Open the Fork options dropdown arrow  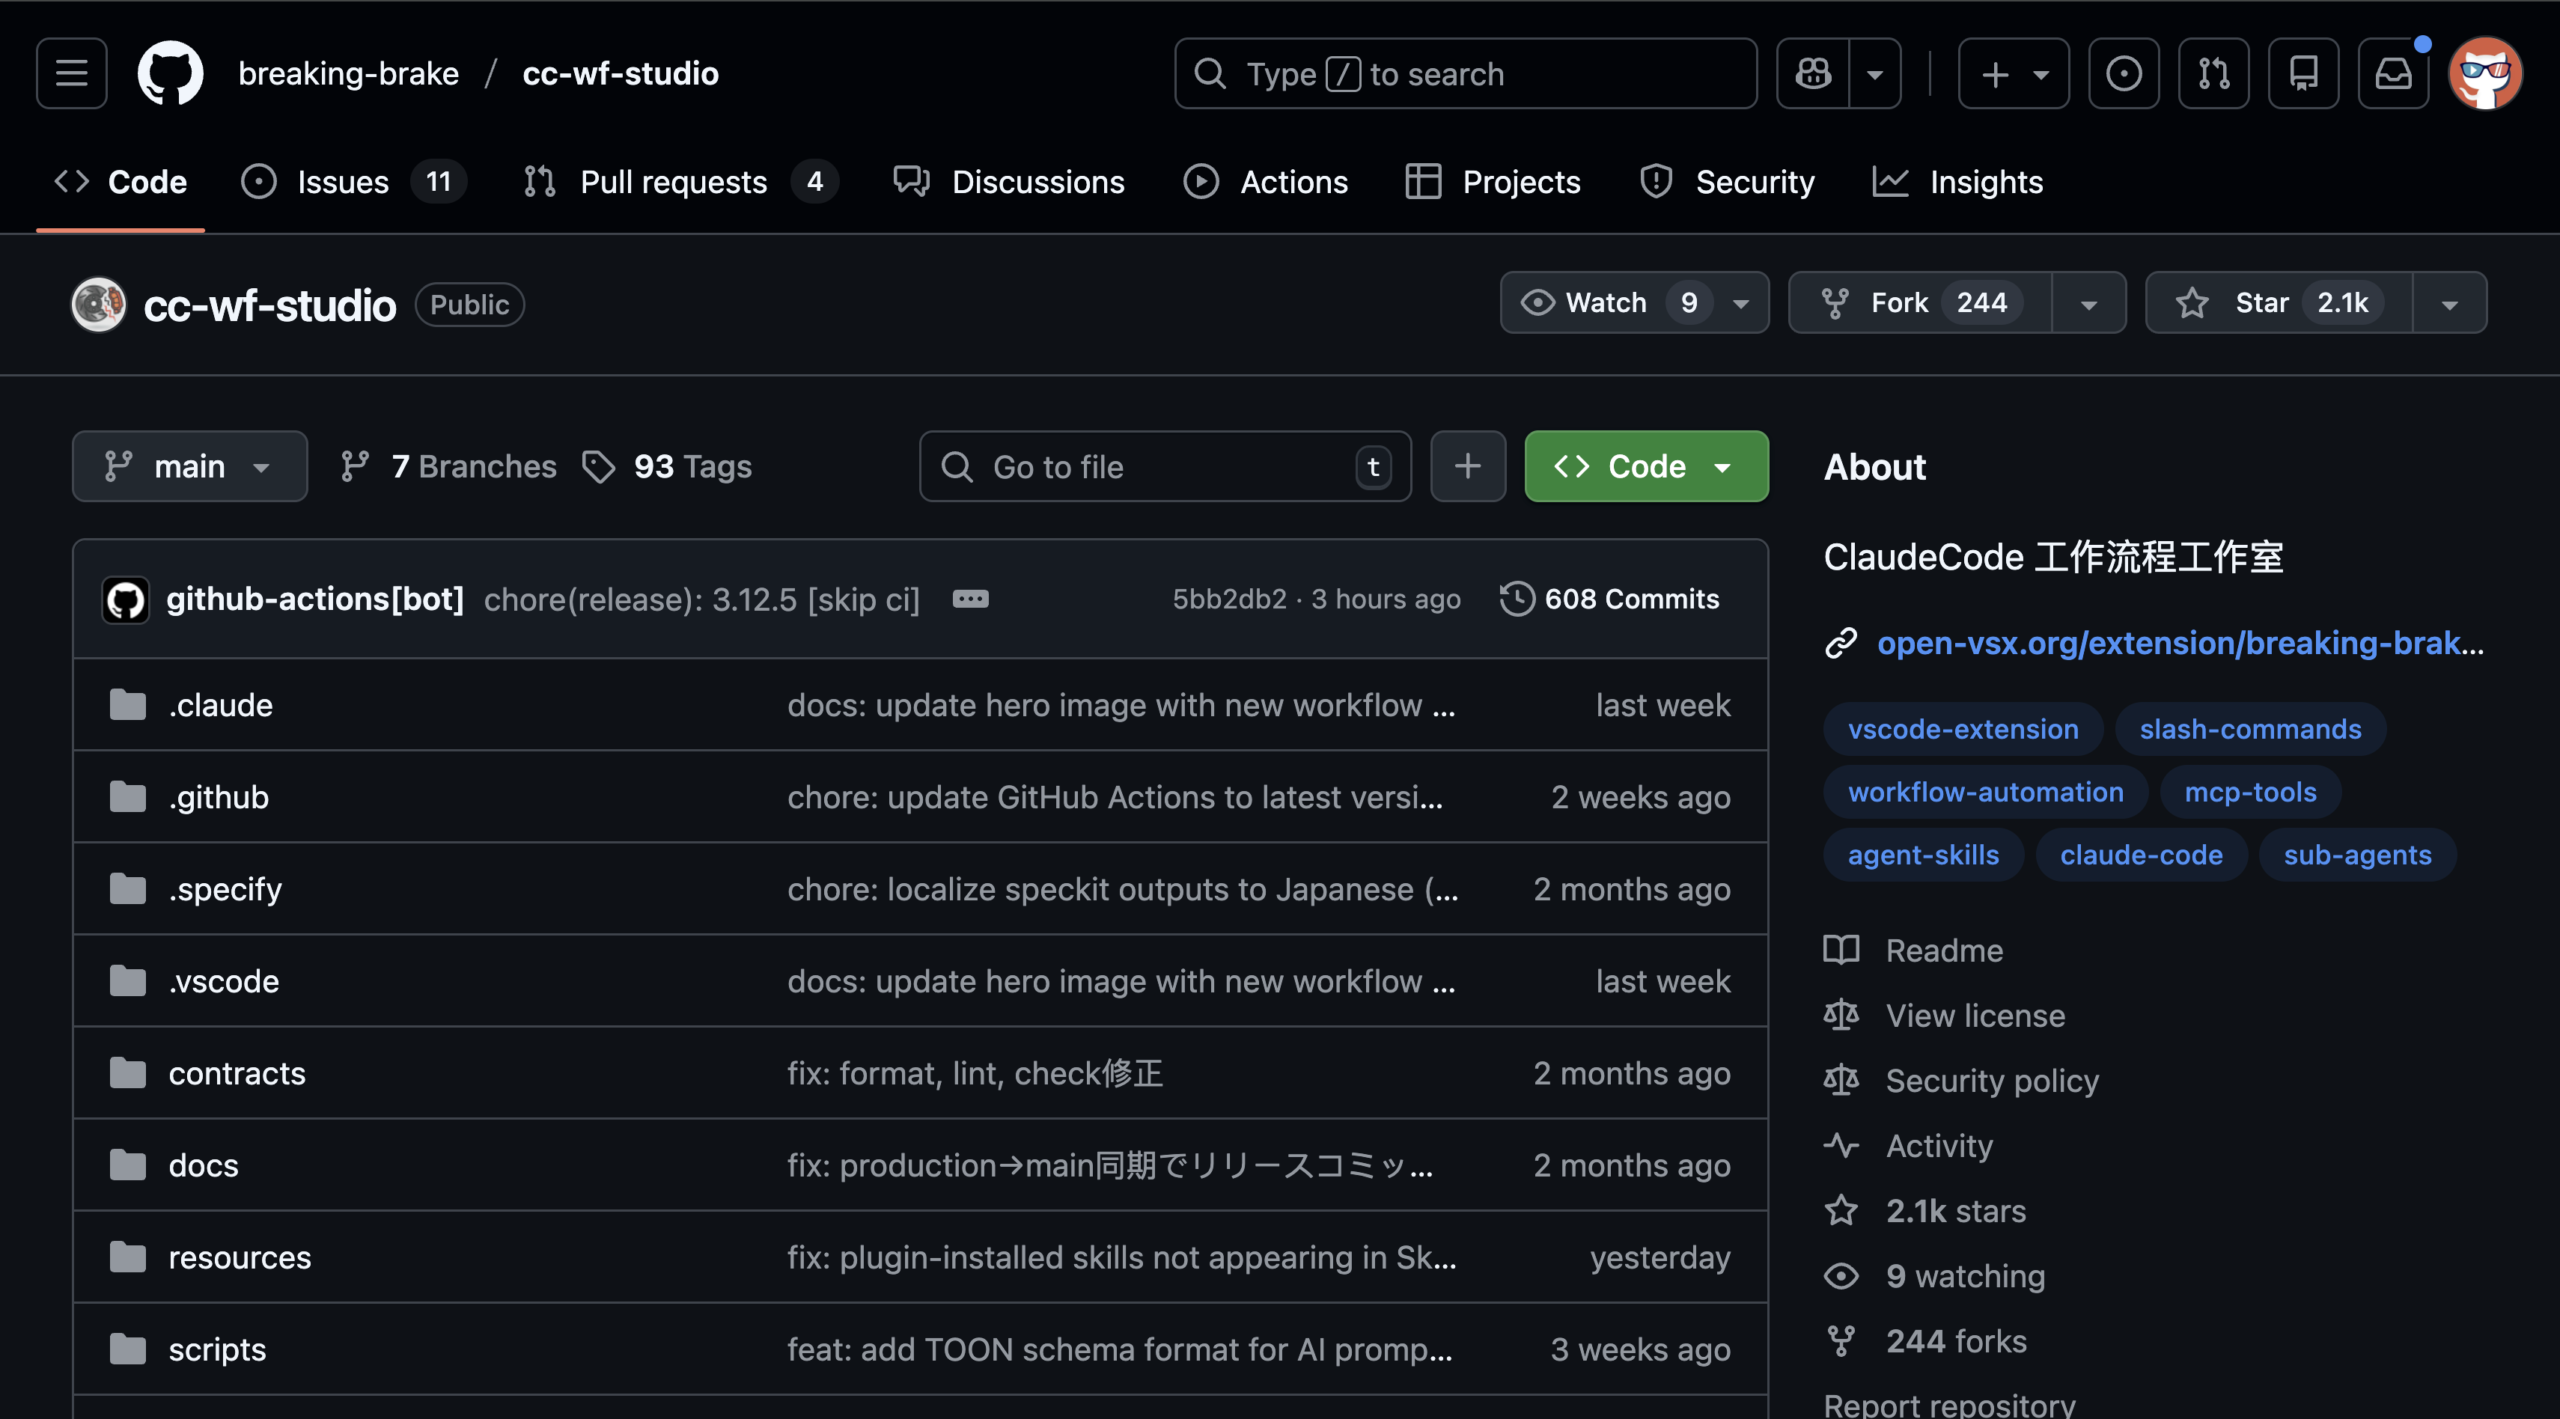tap(2089, 302)
